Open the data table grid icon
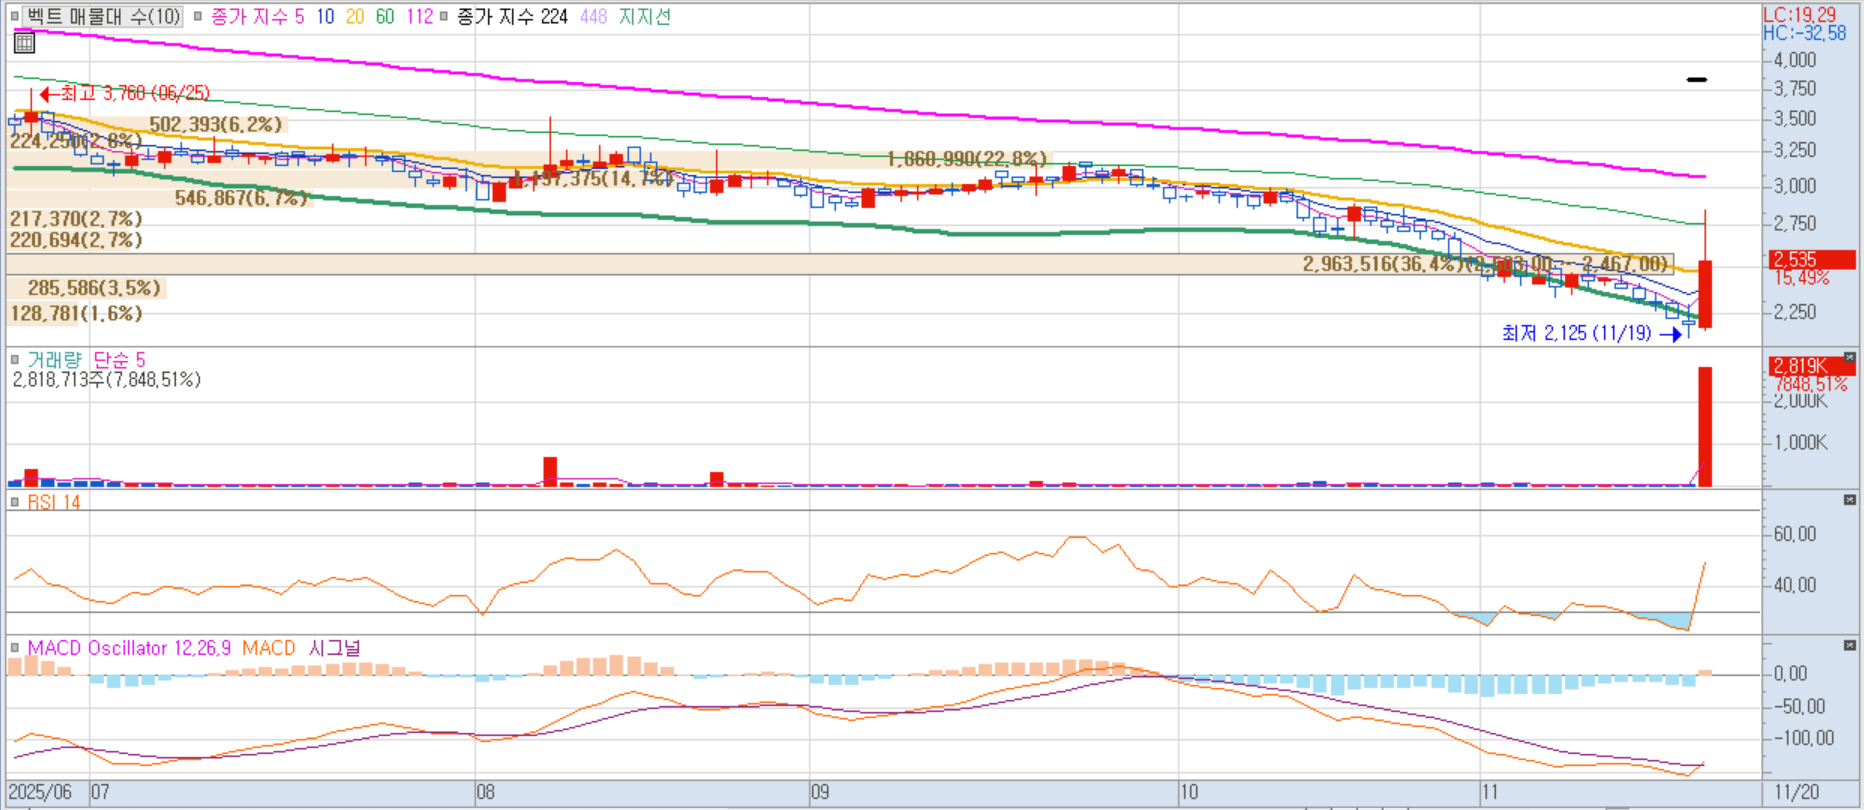The width and height of the screenshot is (1864, 810). pyautogui.click(x=25, y=42)
